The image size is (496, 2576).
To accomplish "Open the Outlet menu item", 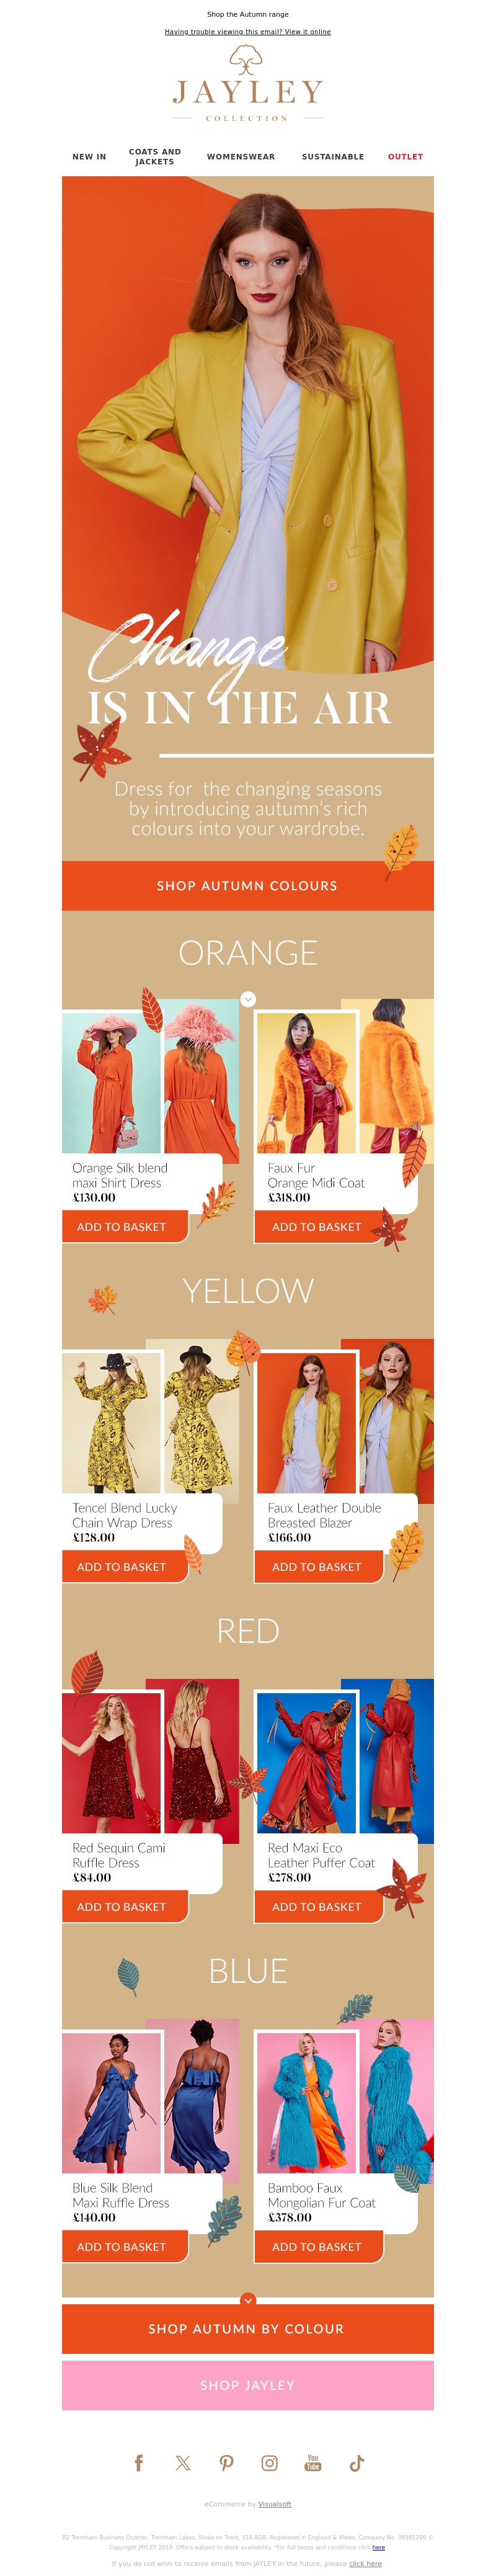I will pos(405,157).
